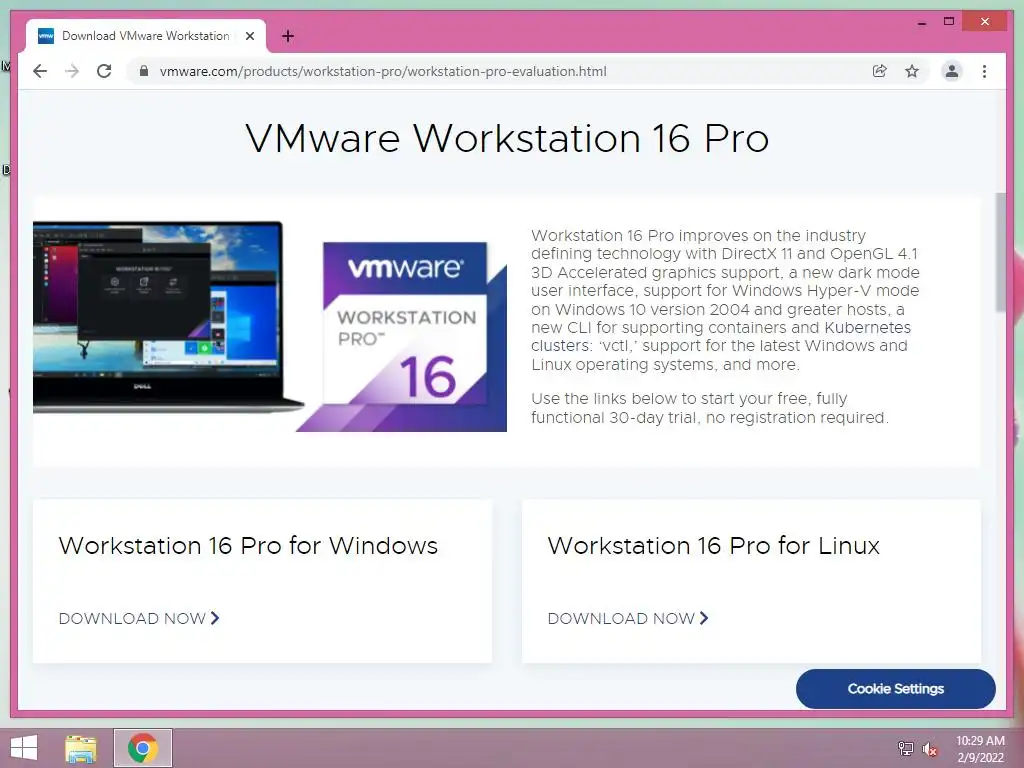Screen dimensions: 1024x768
Task: Click the Workstation 16 Pro for Windows heading
Action: (x=248, y=545)
